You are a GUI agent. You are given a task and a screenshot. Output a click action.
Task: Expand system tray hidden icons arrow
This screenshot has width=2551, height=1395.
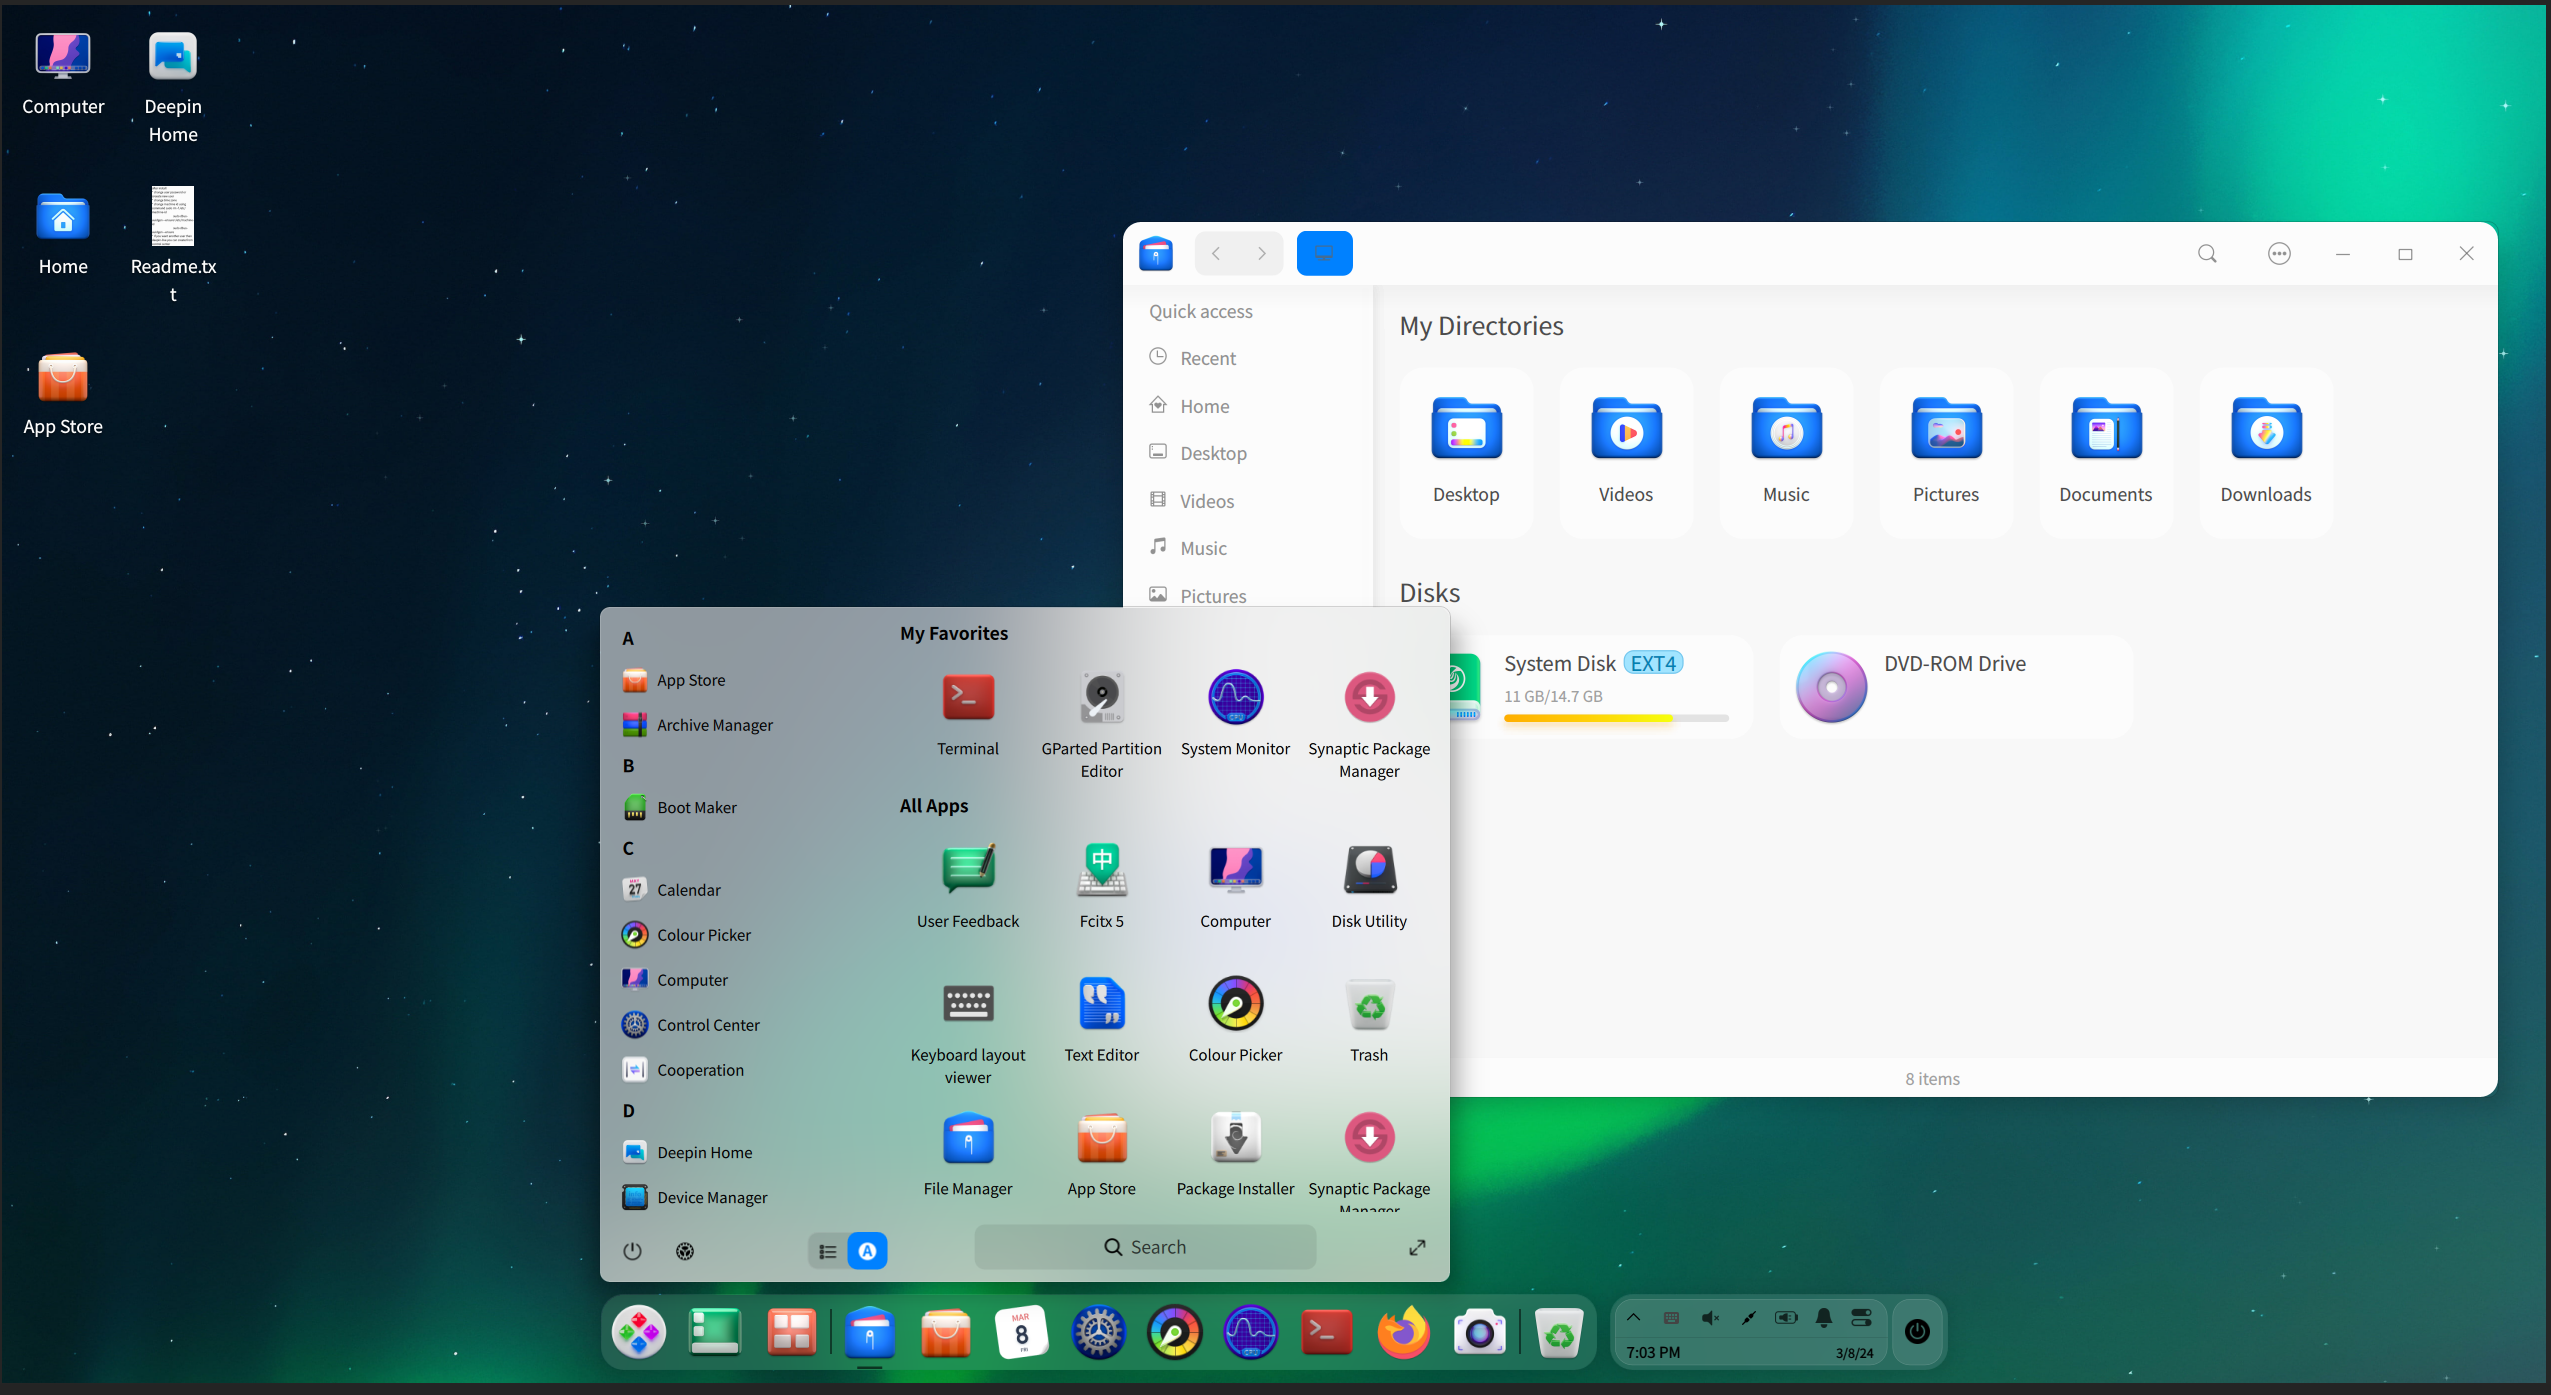click(1633, 1317)
